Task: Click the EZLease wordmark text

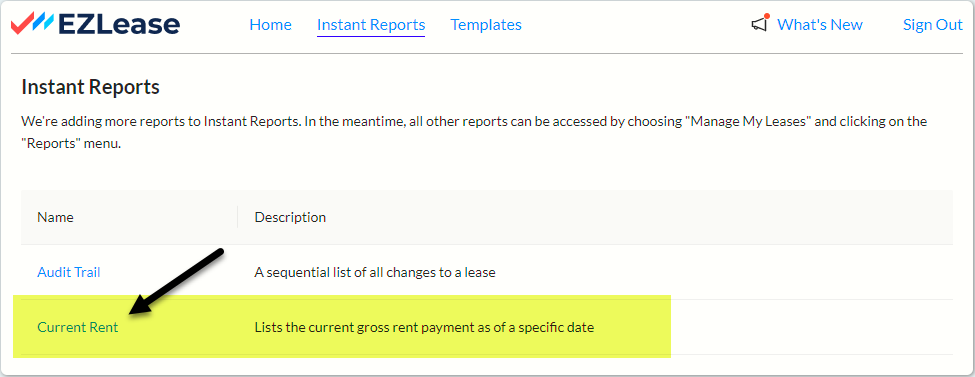Action: pos(119,25)
